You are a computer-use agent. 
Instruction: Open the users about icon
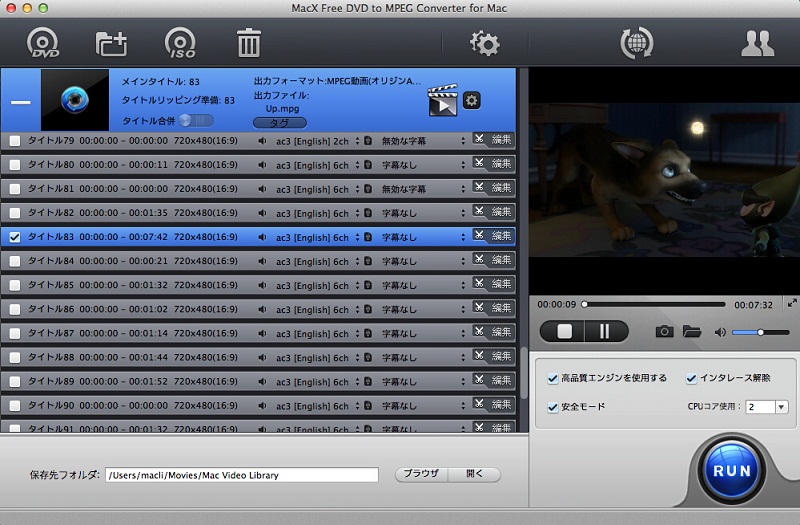[757, 43]
